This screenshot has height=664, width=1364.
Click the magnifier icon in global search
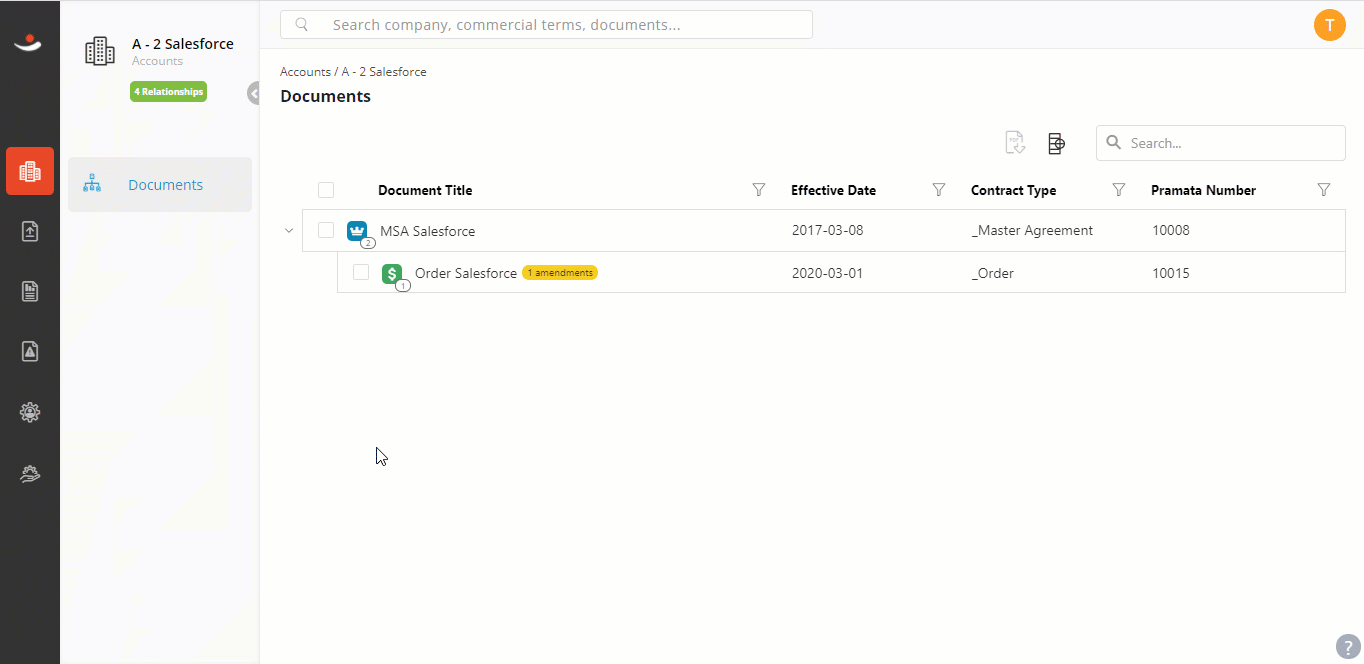coord(302,25)
